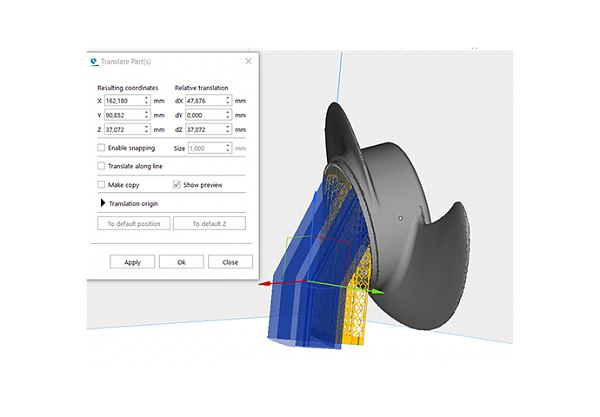Viewport: 600px width, 417px height.
Task: Close the Translate Part(s) dialog with X
Action: 248,61
